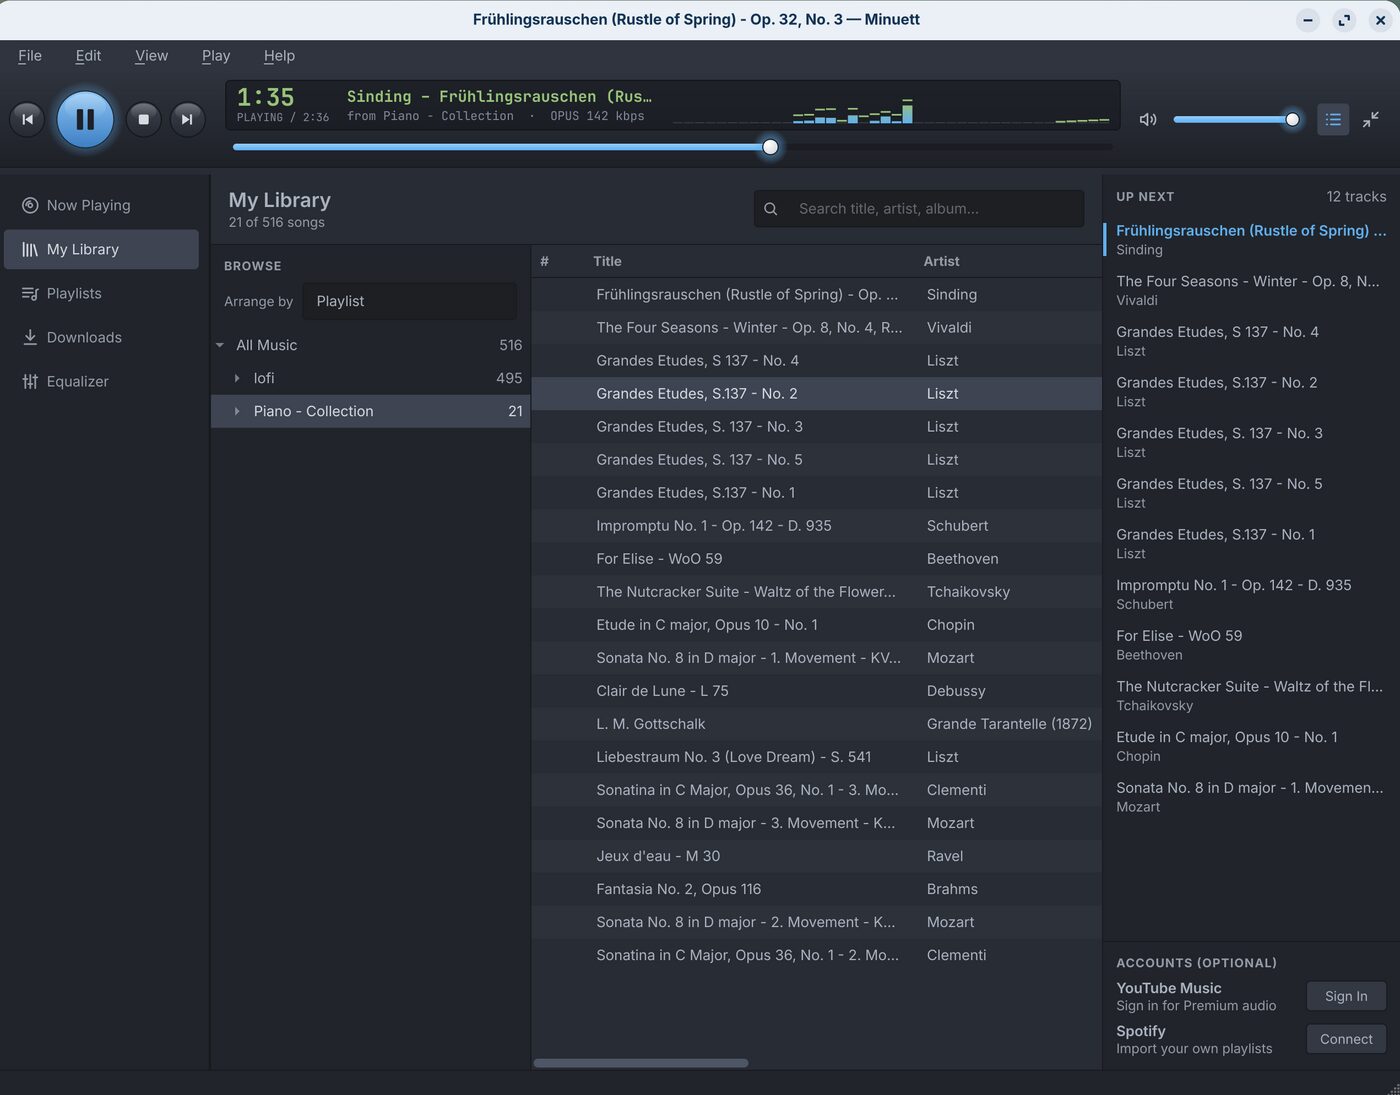Open the Play menu
The height and width of the screenshot is (1095, 1400).
(216, 56)
